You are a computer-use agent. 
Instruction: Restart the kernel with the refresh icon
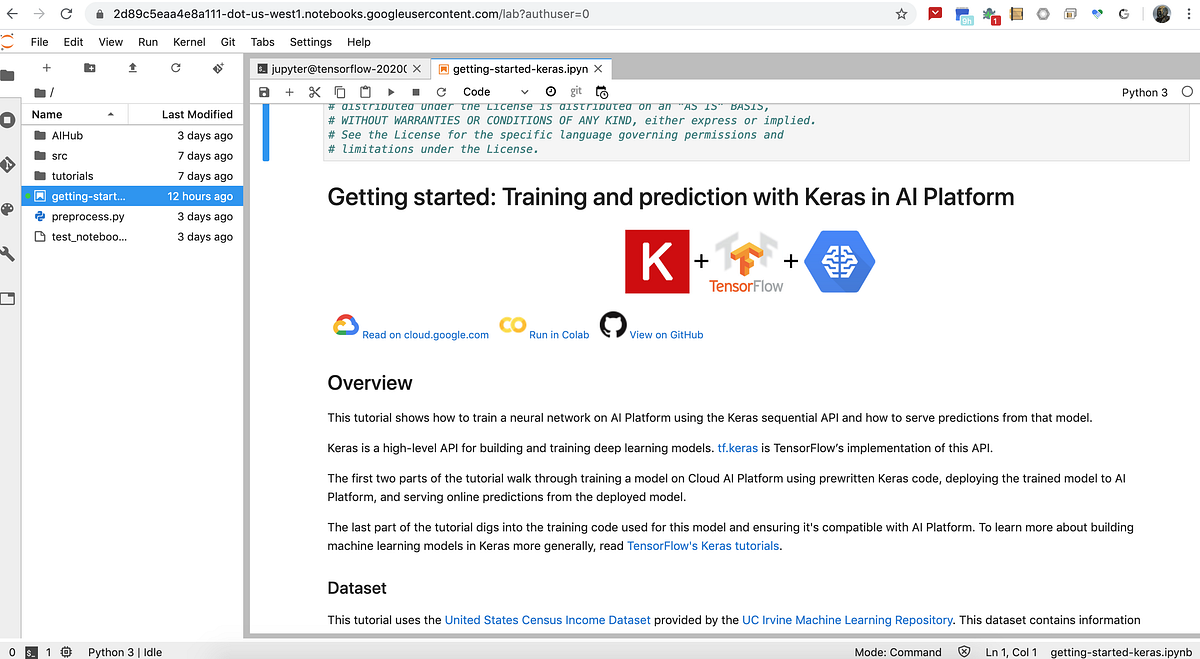[x=441, y=91]
